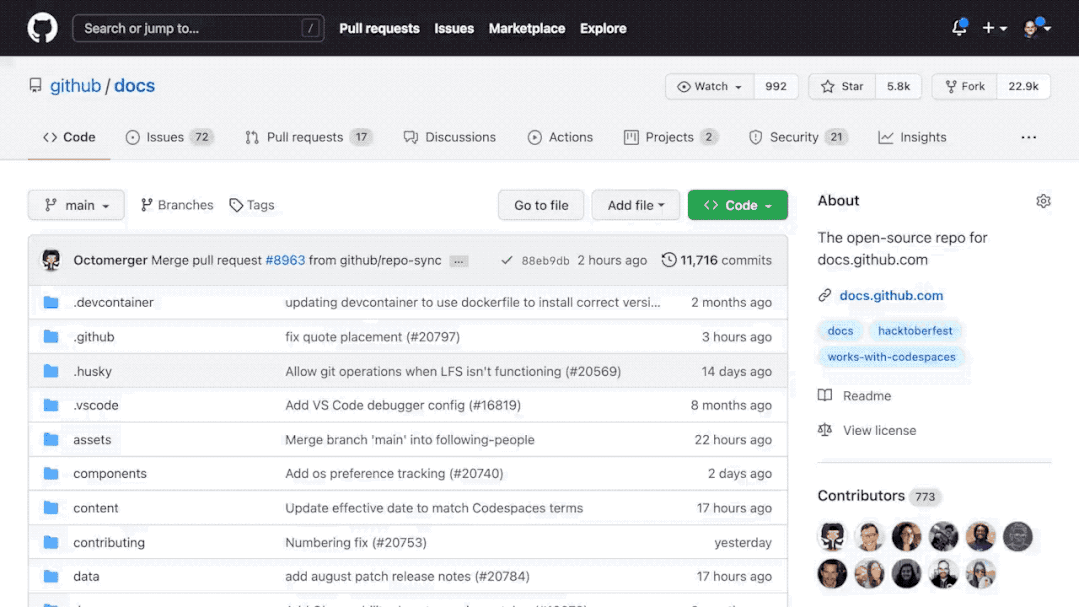Open the components folder
This screenshot has height=607, width=1079.
[x=110, y=473]
